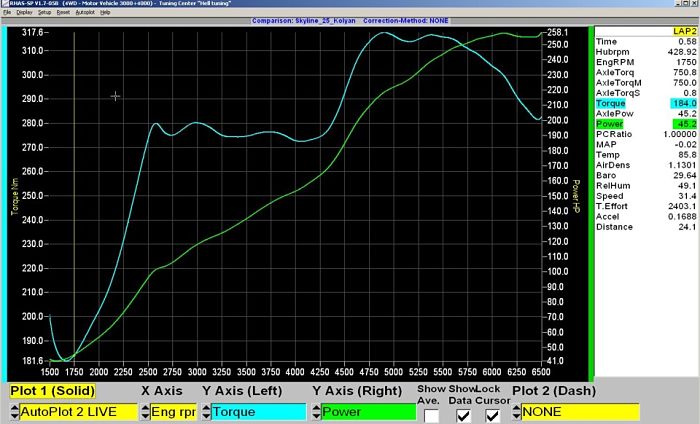Select the AutoPlot 2 LIVE plot field
Viewport: 700px width, 424px height.
point(78,412)
